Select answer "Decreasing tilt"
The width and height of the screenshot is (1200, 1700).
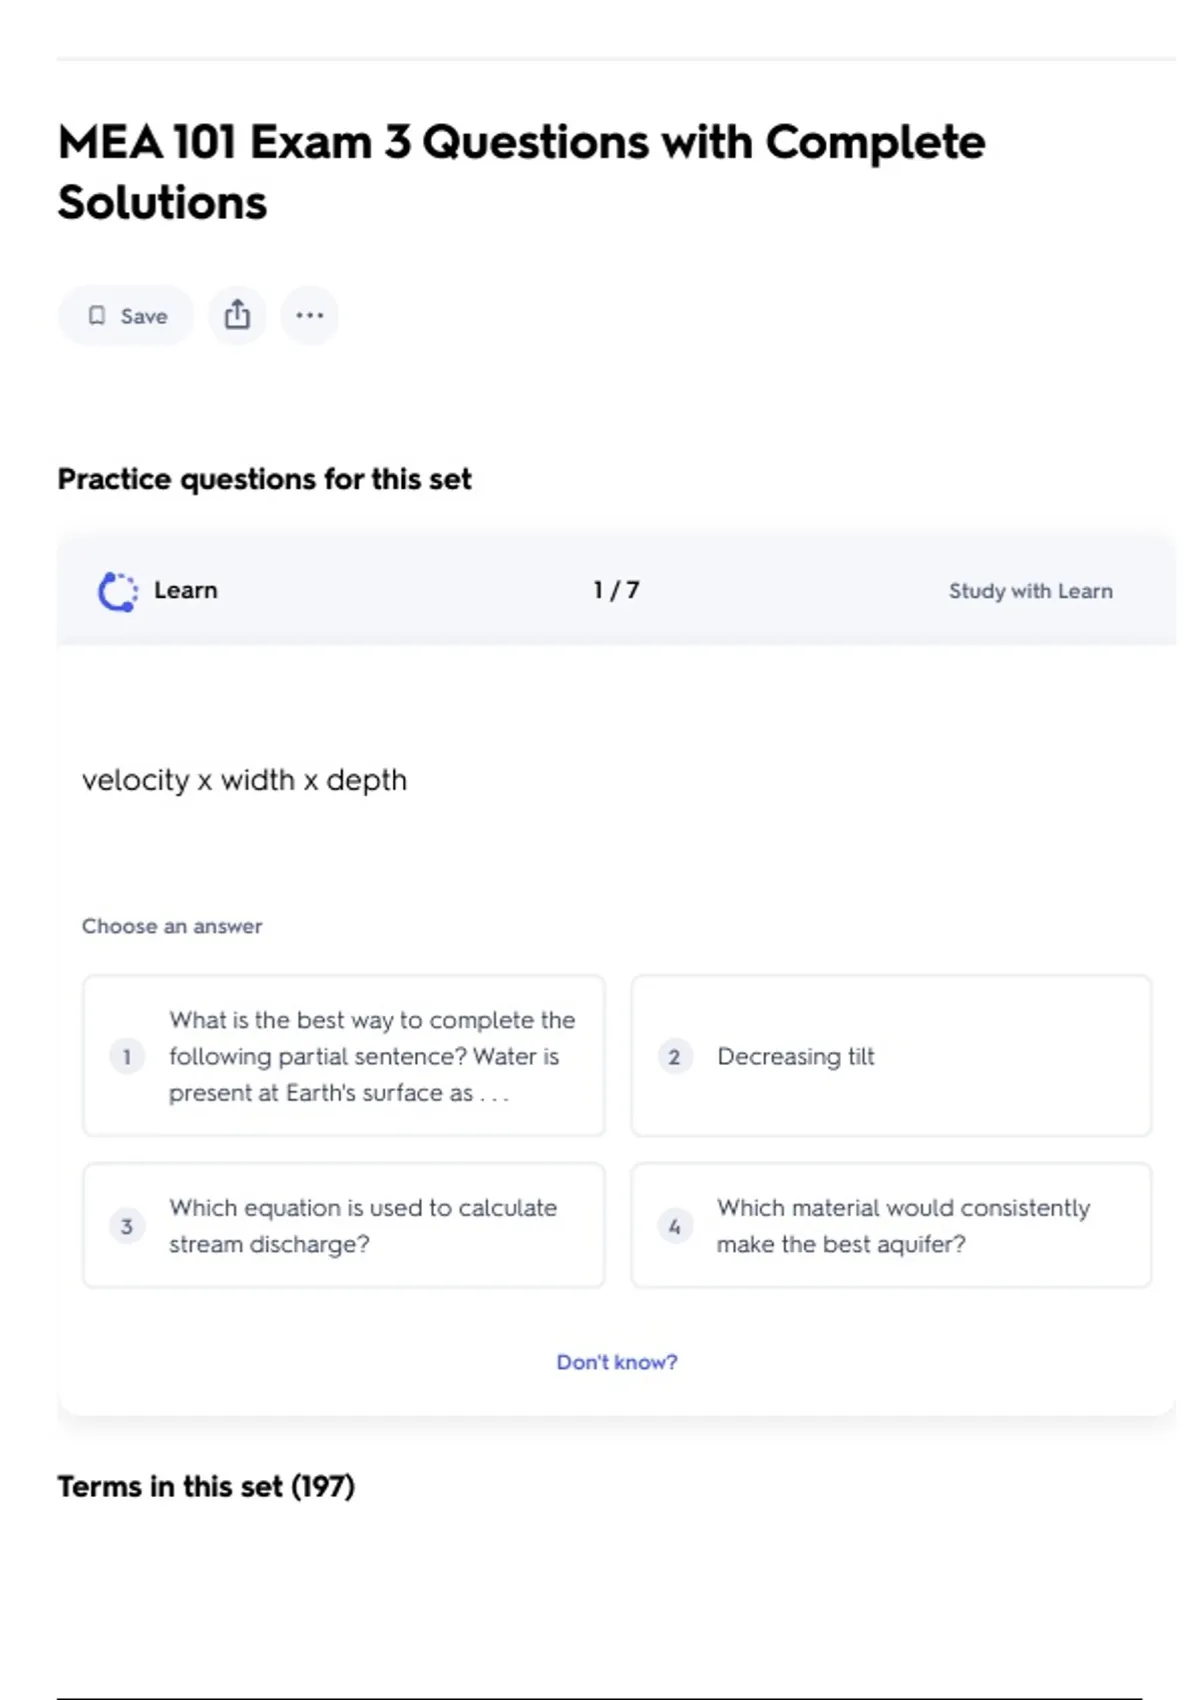pyautogui.click(x=891, y=1056)
